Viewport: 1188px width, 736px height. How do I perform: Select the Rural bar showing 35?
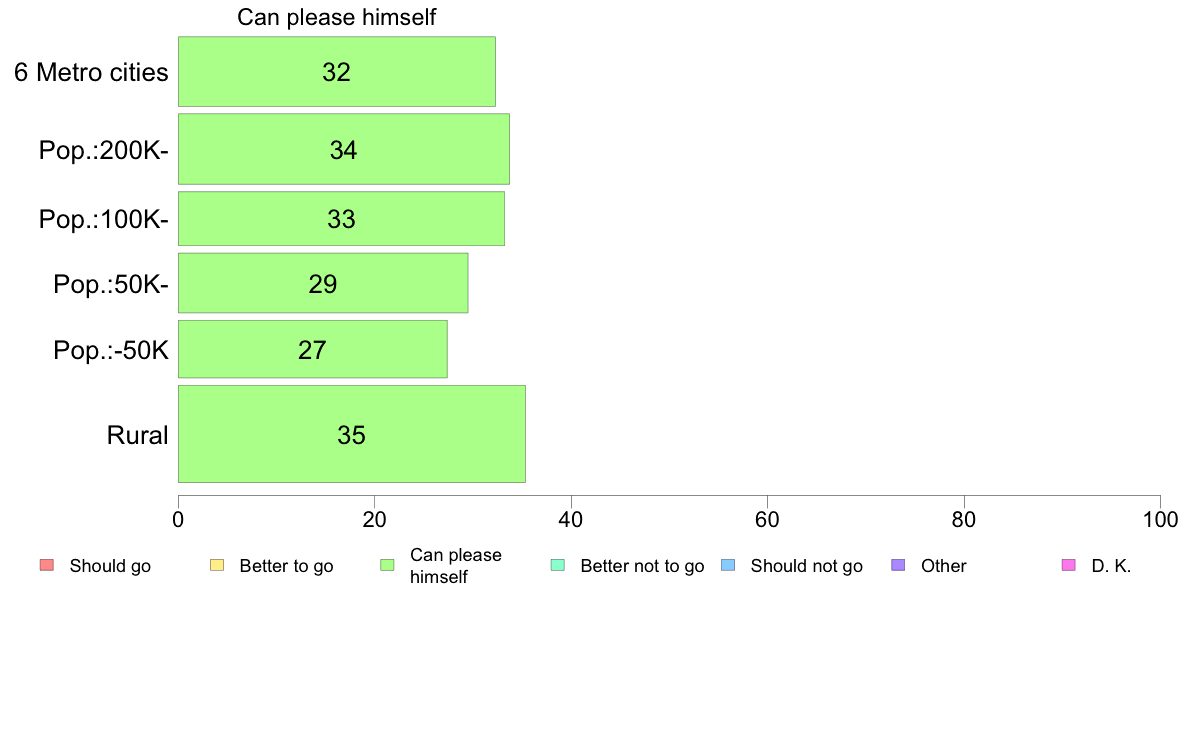point(352,434)
